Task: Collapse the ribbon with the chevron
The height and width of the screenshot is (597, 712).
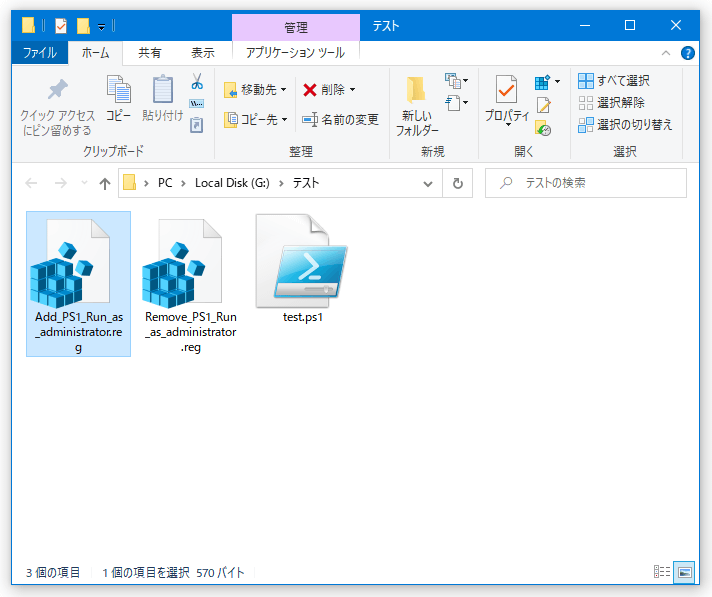Action: tap(666, 53)
